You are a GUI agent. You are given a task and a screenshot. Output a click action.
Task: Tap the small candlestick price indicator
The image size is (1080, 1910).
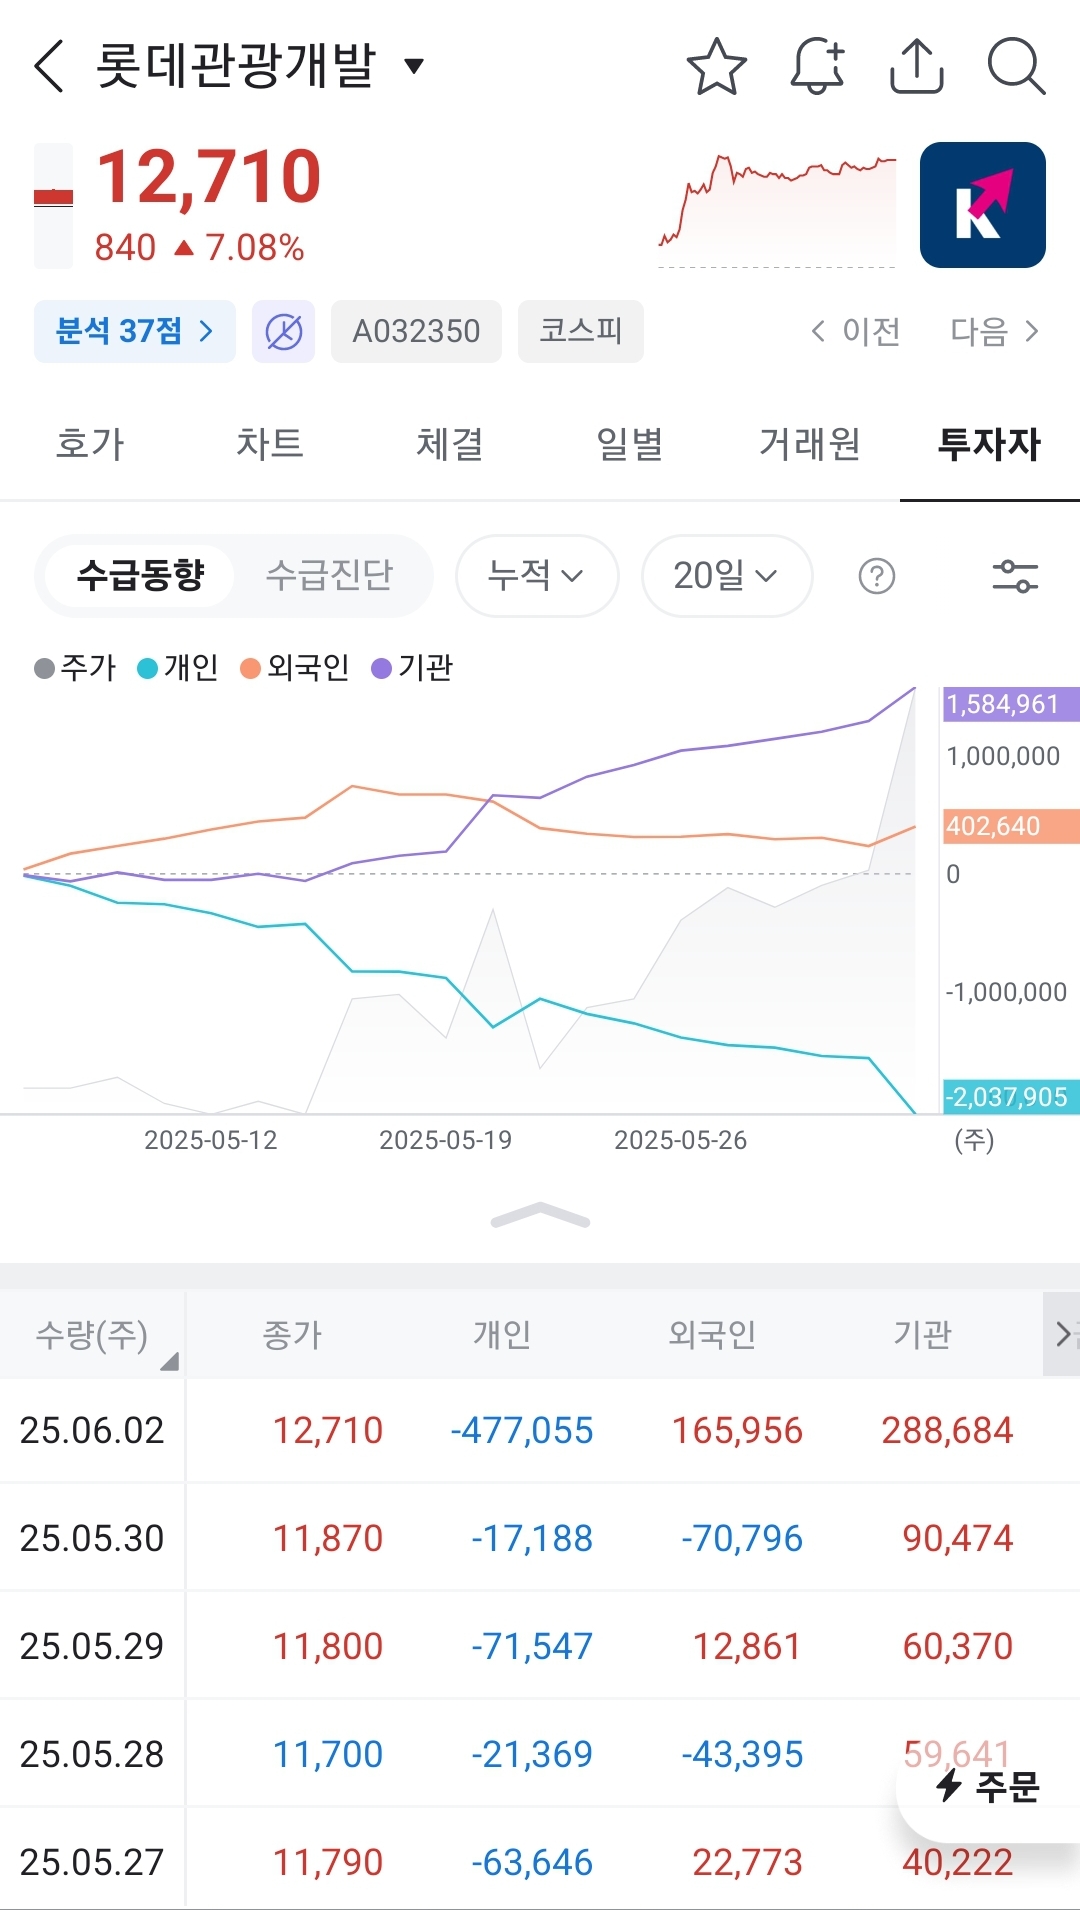pos(53,205)
